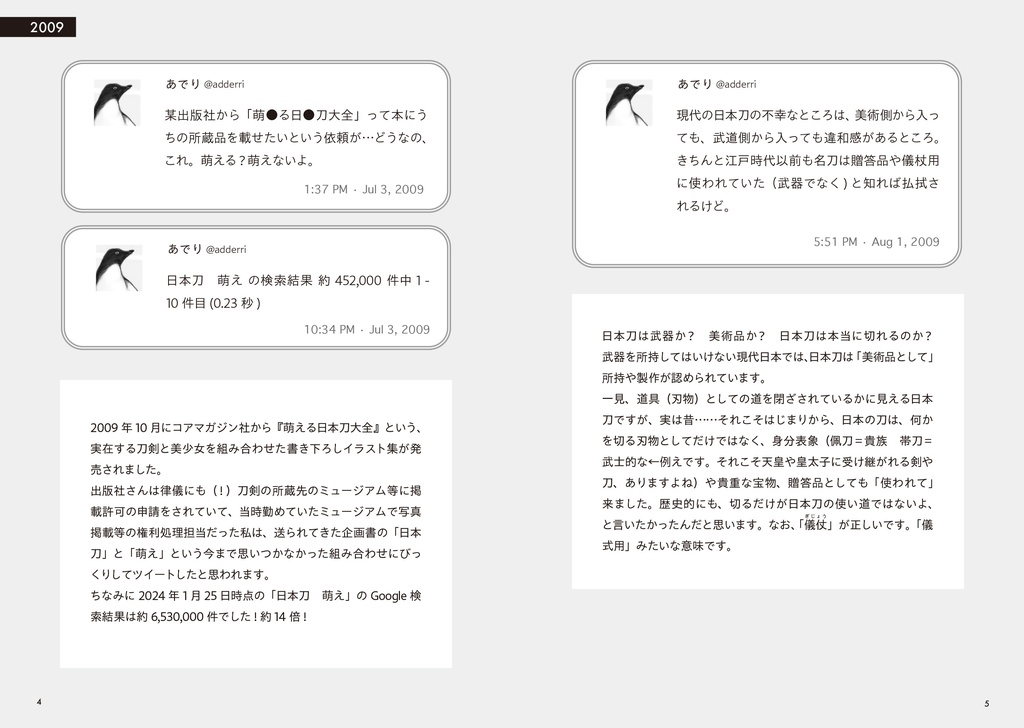Select the あでり display name on the second tweet
Image resolution: width=1024 pixels, height=728 pixels.
point(187,249)
